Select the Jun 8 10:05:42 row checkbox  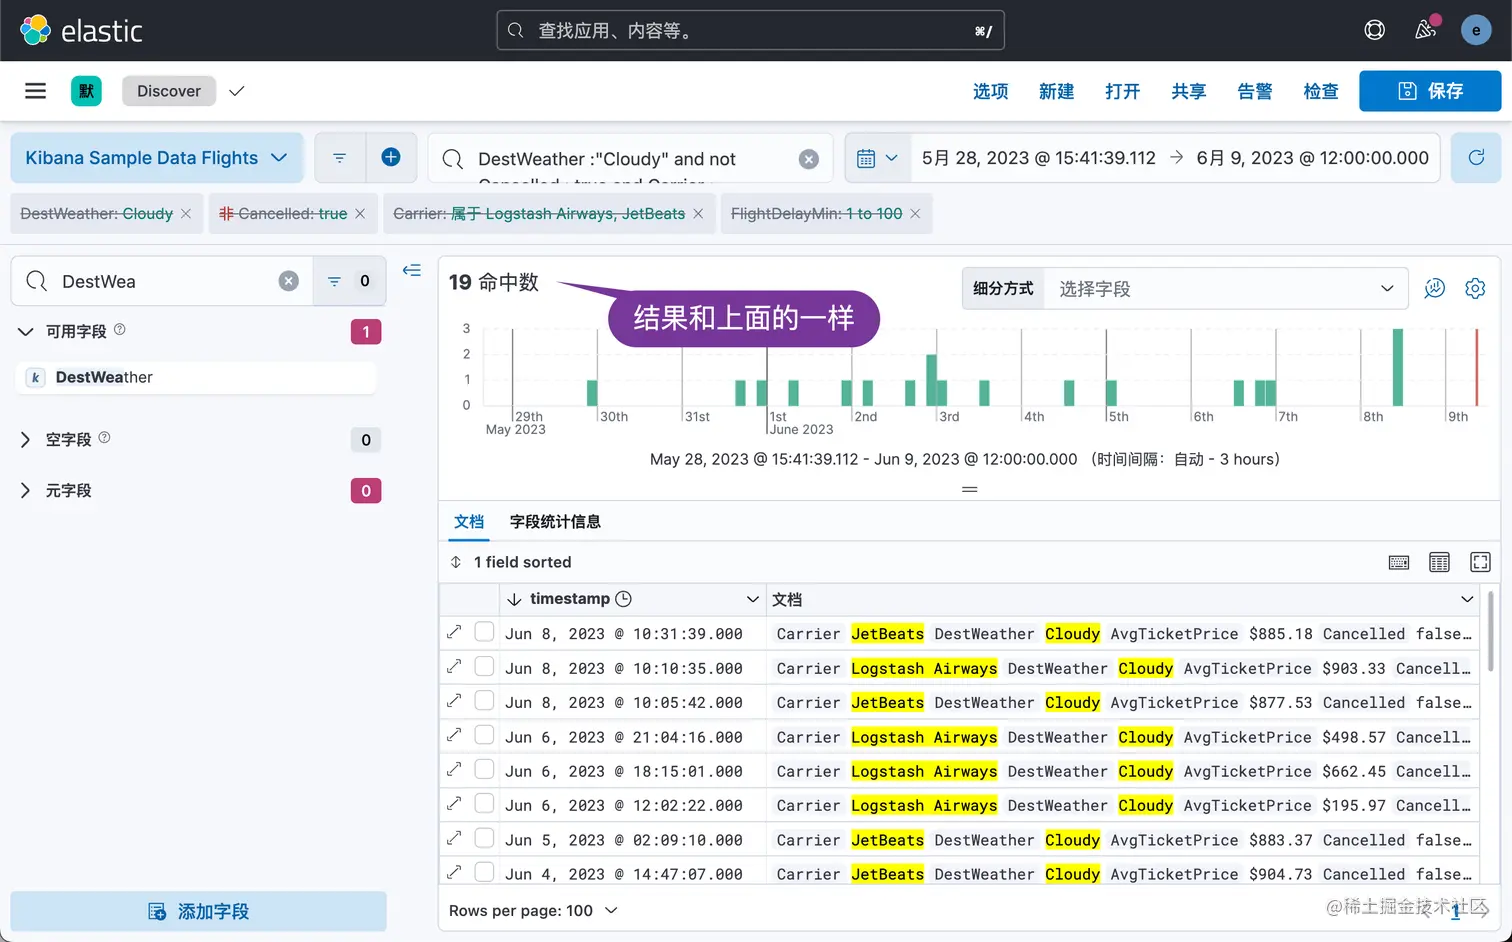tap(484, 701)
